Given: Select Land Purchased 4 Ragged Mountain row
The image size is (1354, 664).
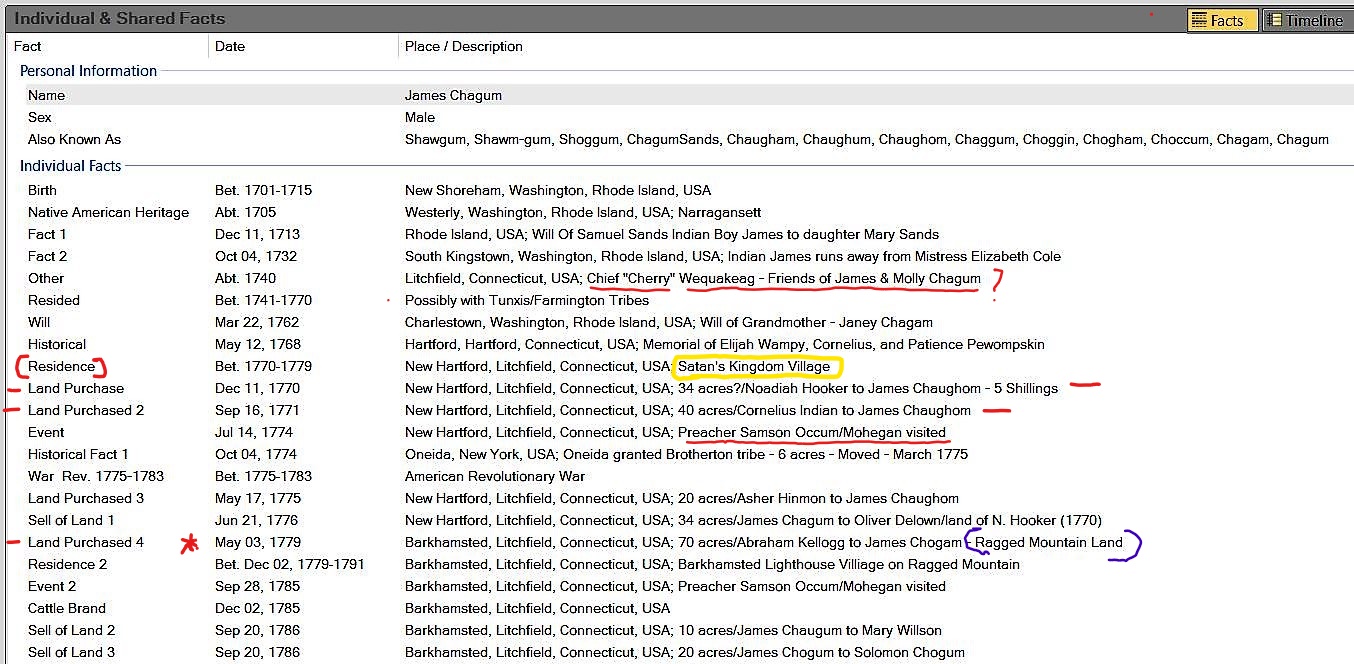Looking at the screenshot, I should coord(86,542).
